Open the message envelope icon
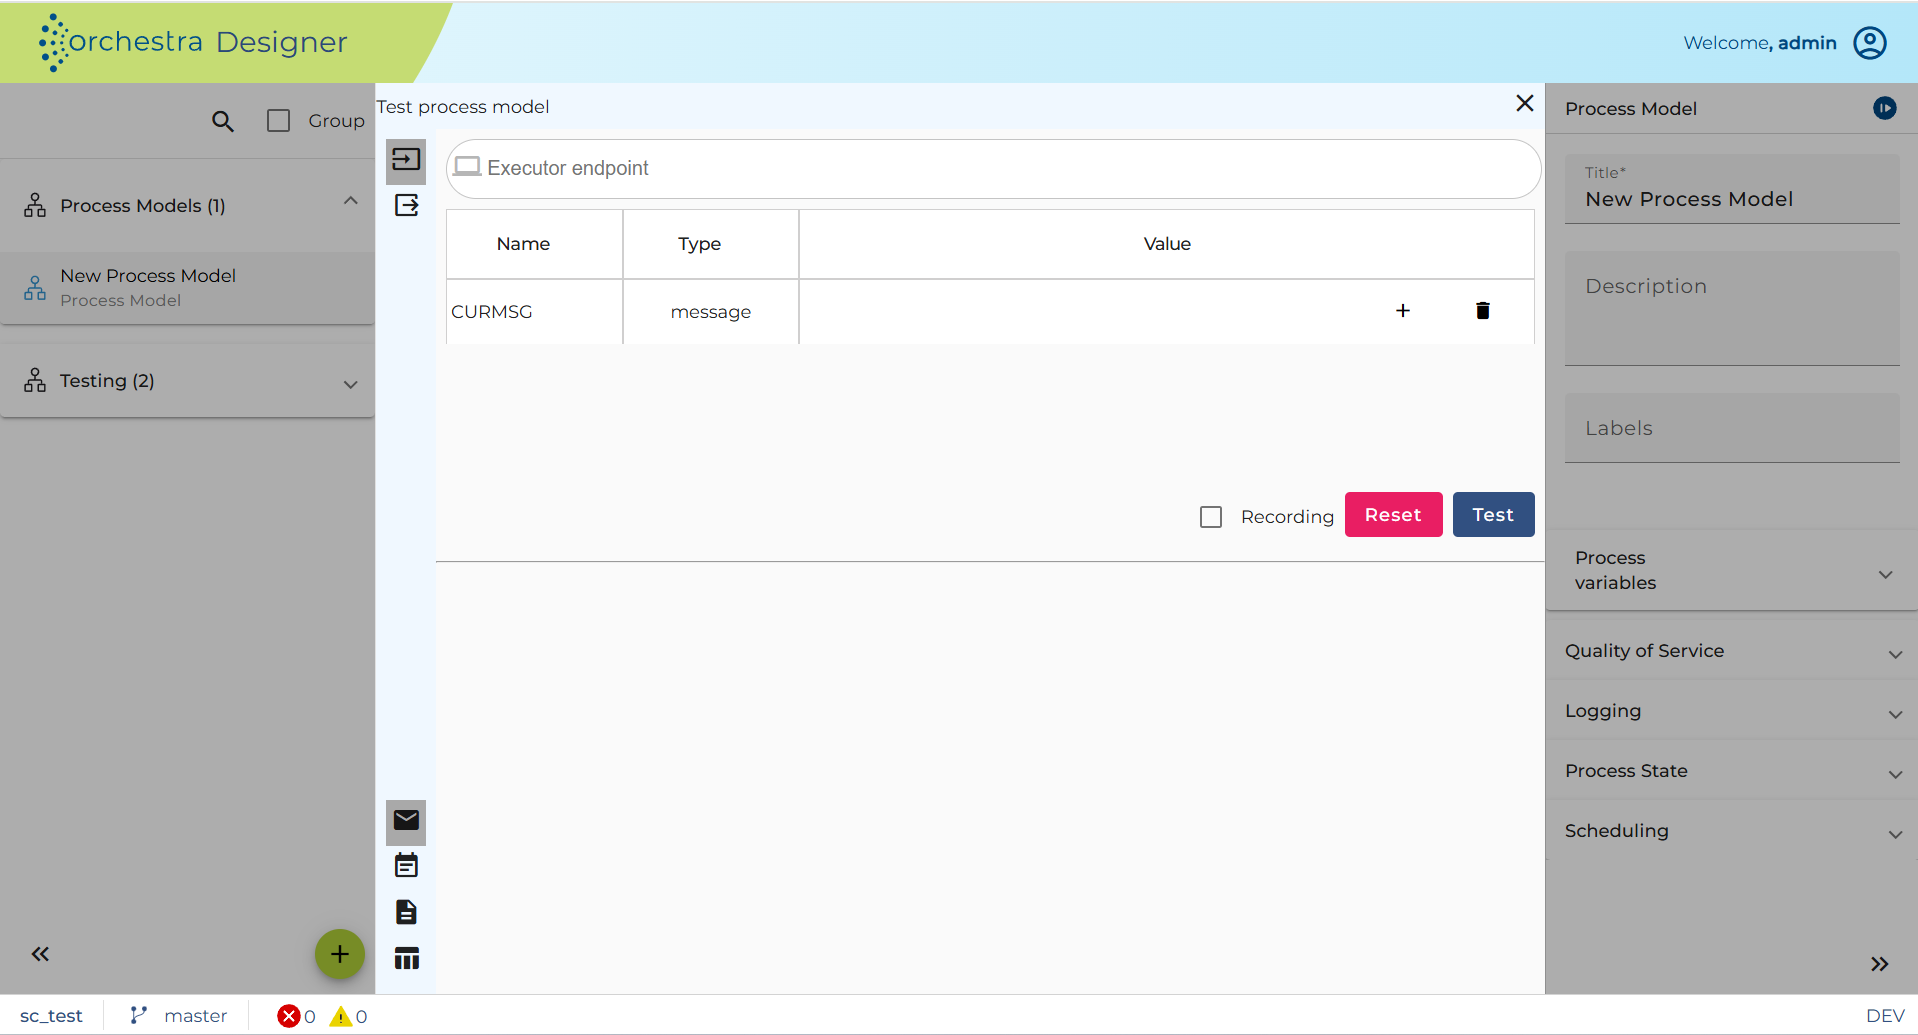This screenshot has height=1035, width=1918. point(406,821)
